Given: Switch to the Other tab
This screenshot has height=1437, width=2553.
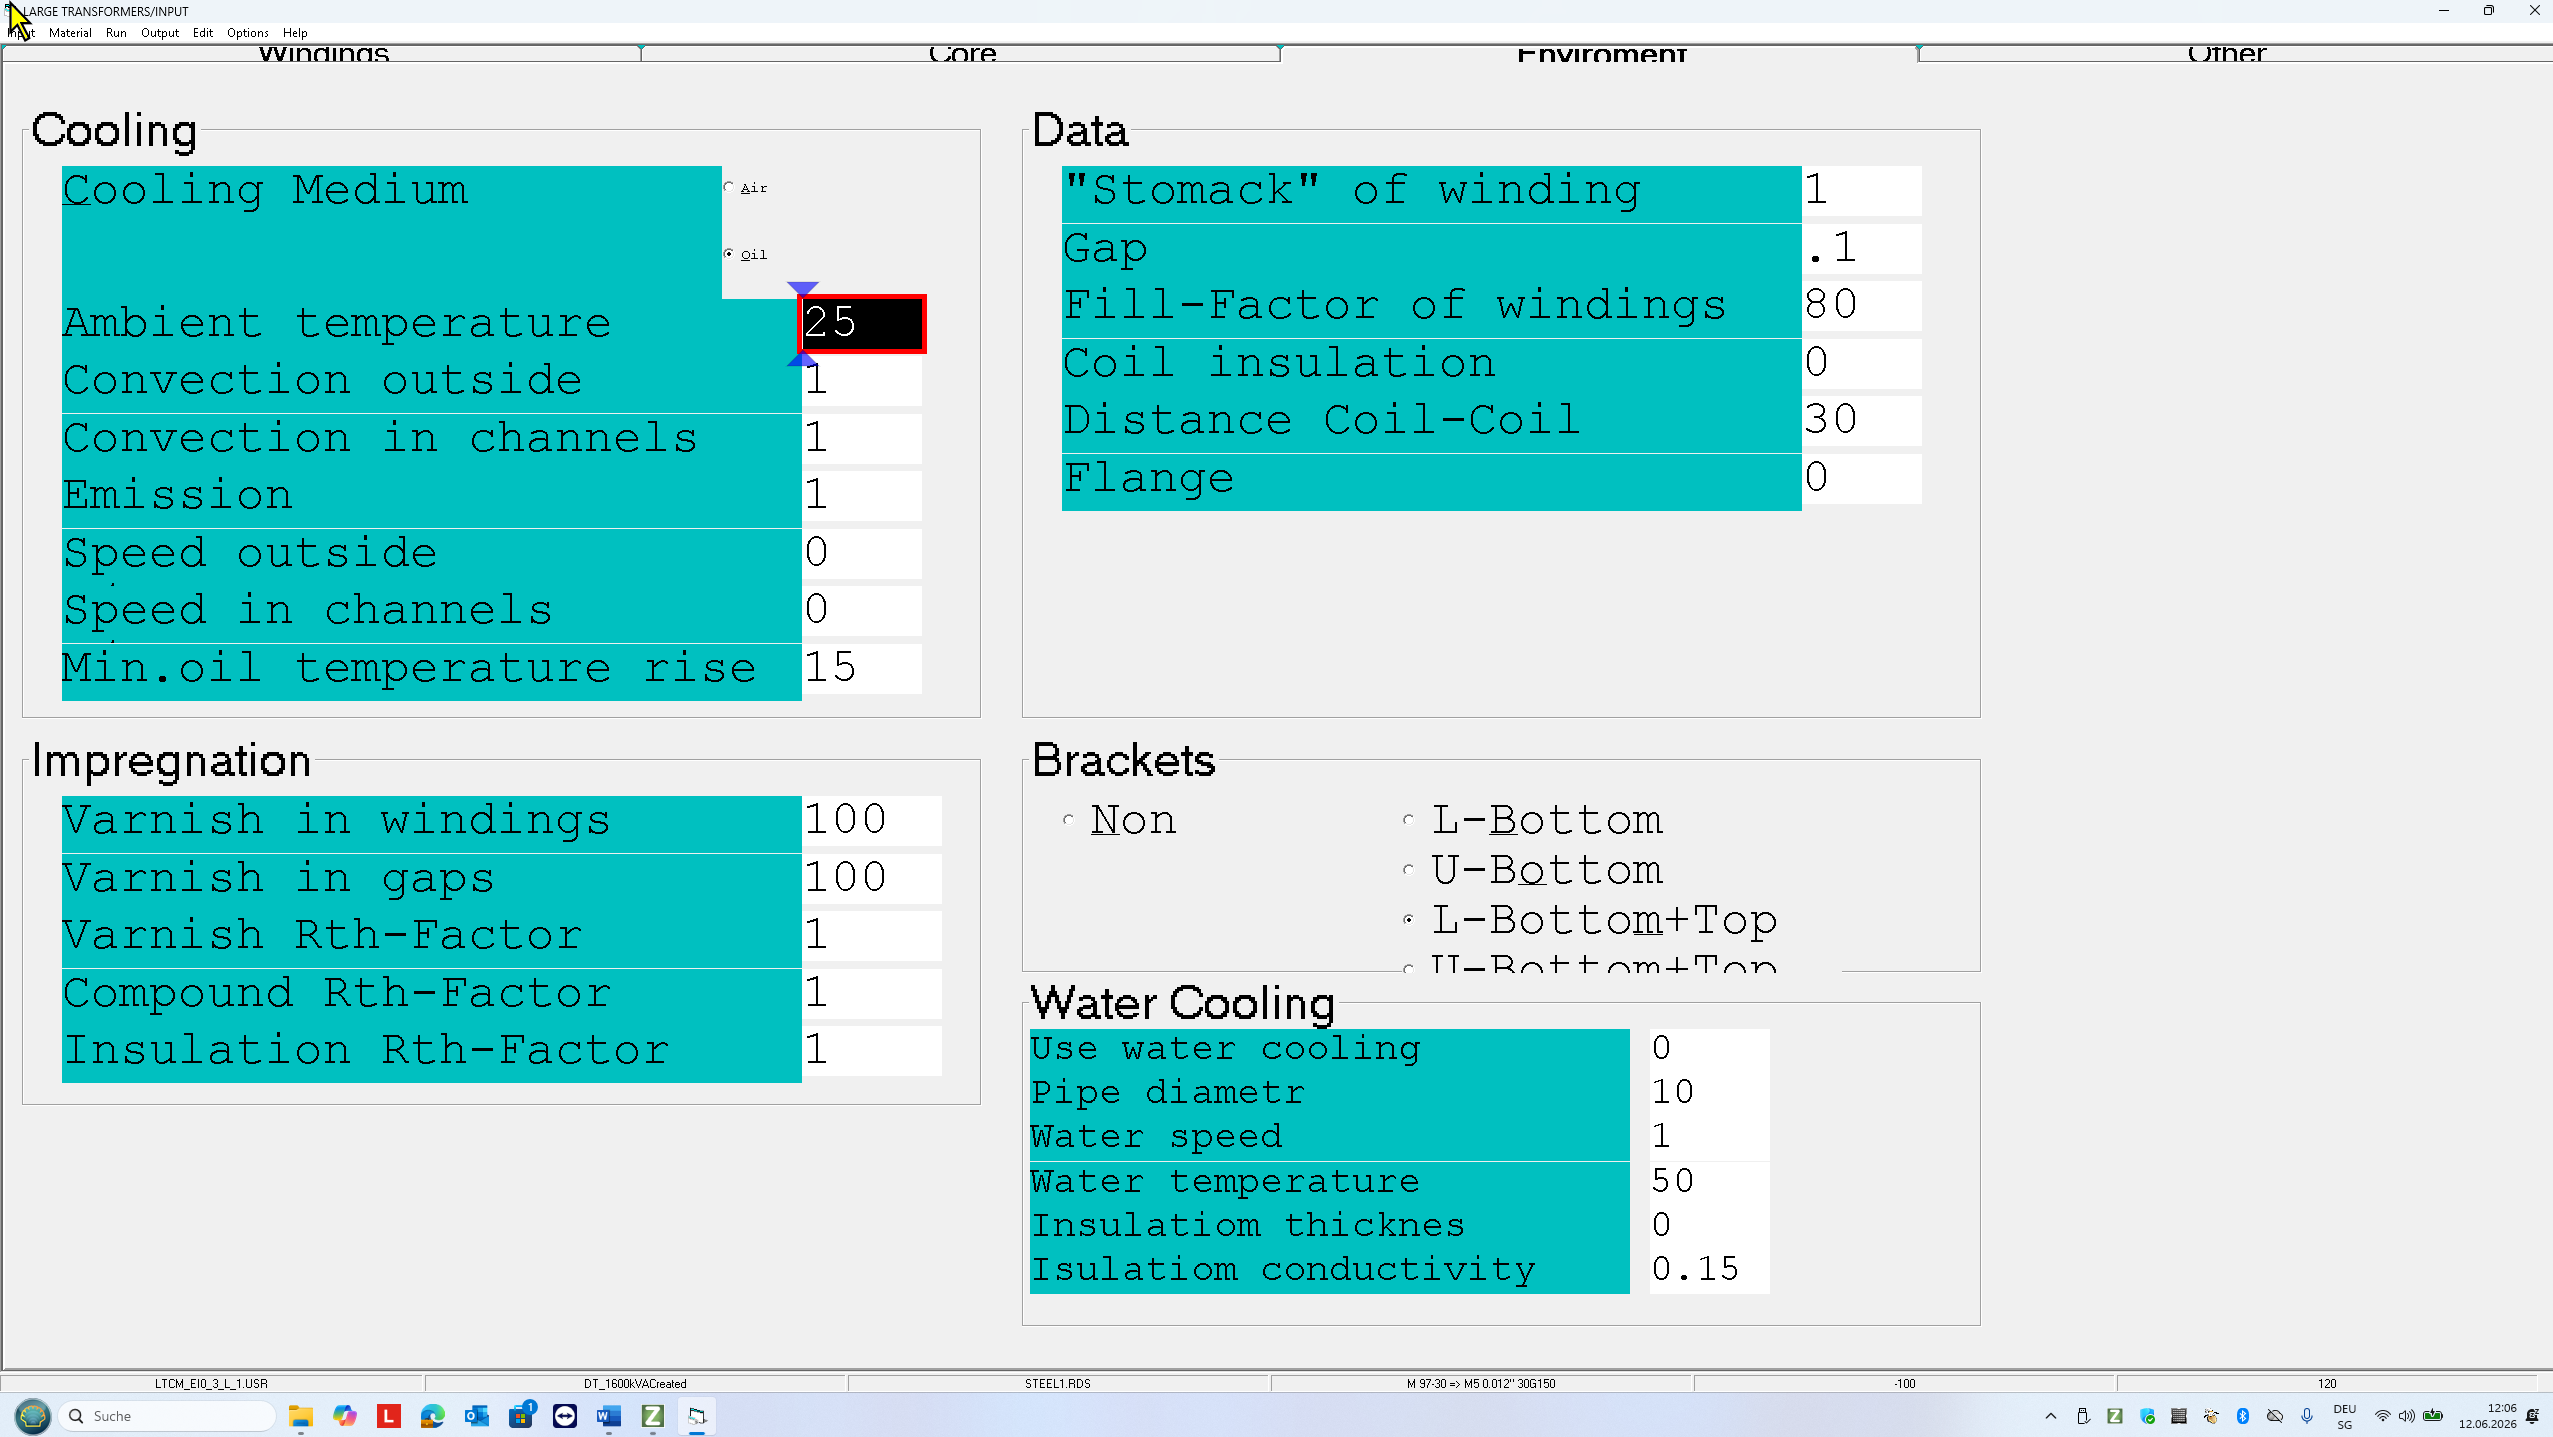Looking at the screenshot, I should pyautogui.click(x=2235, y=53).
